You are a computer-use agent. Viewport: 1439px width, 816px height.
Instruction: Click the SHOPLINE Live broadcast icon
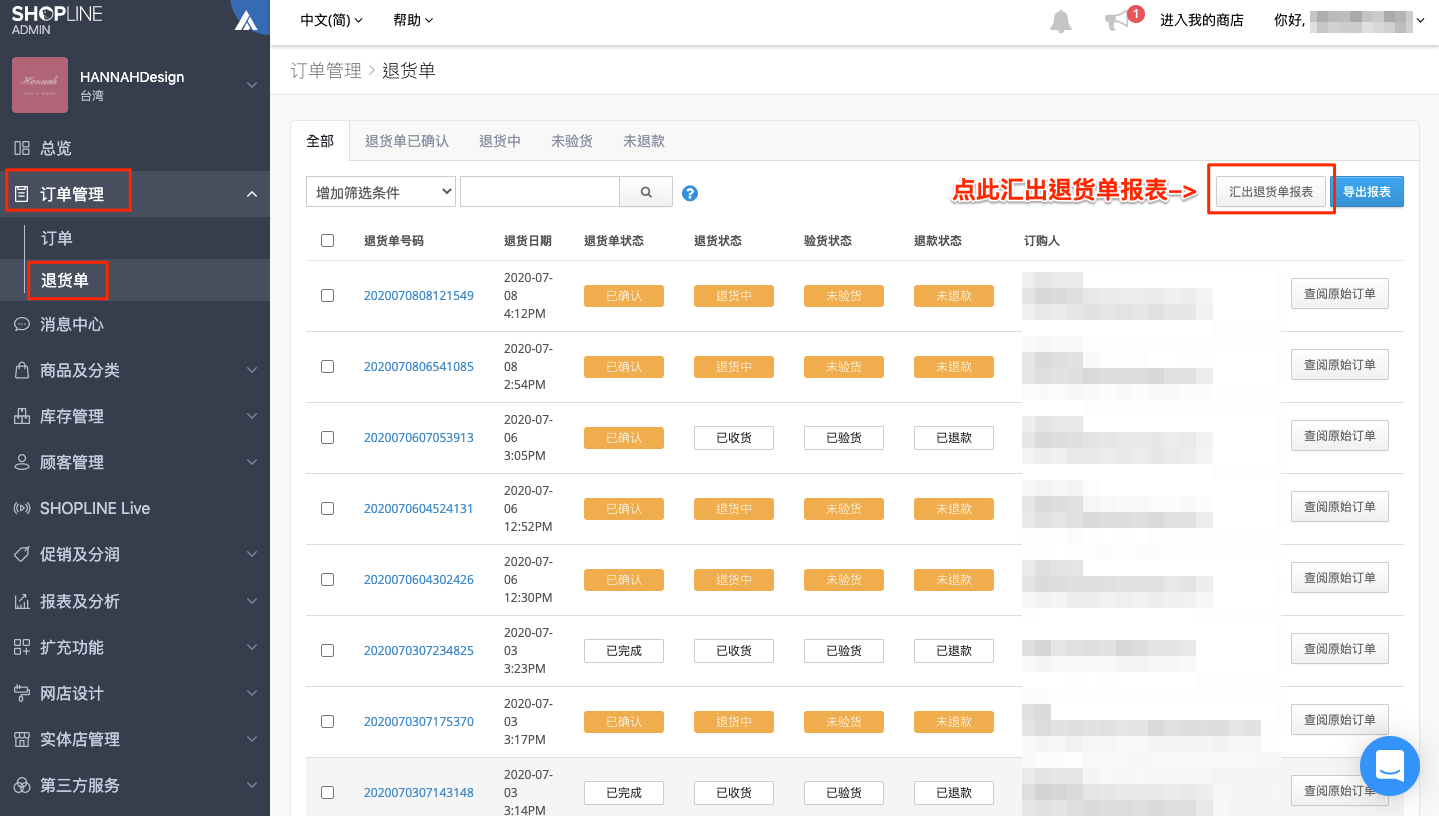point(21,508)
